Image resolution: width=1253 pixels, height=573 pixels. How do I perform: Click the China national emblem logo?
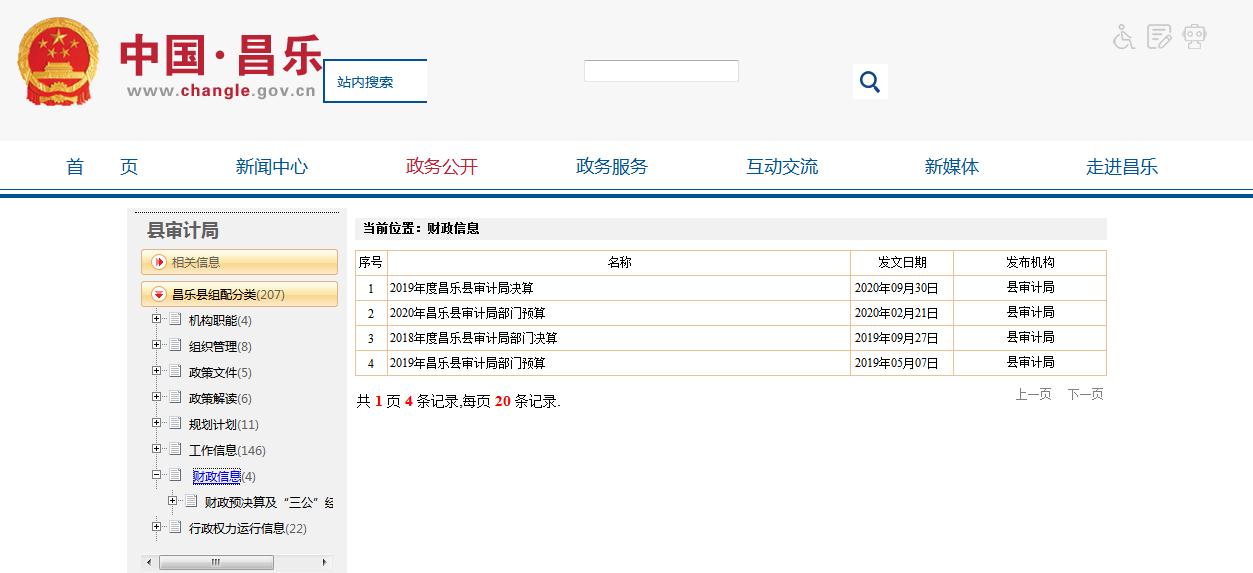pos(58,62)
